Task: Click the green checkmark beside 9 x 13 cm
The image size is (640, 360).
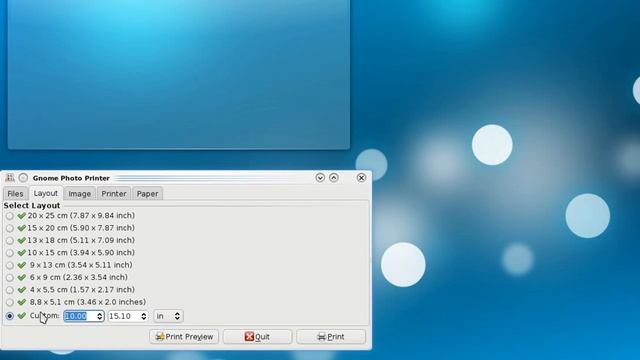Action: 22,265
